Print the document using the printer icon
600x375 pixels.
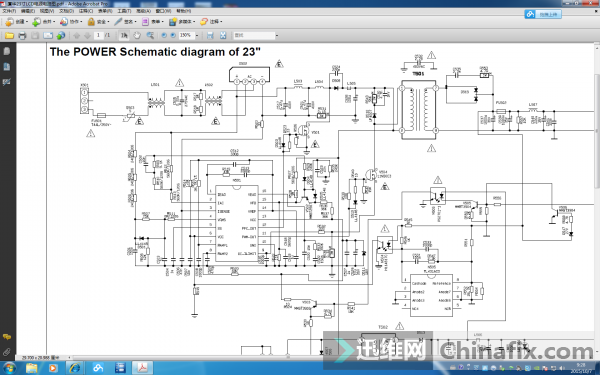click(22, 36)
